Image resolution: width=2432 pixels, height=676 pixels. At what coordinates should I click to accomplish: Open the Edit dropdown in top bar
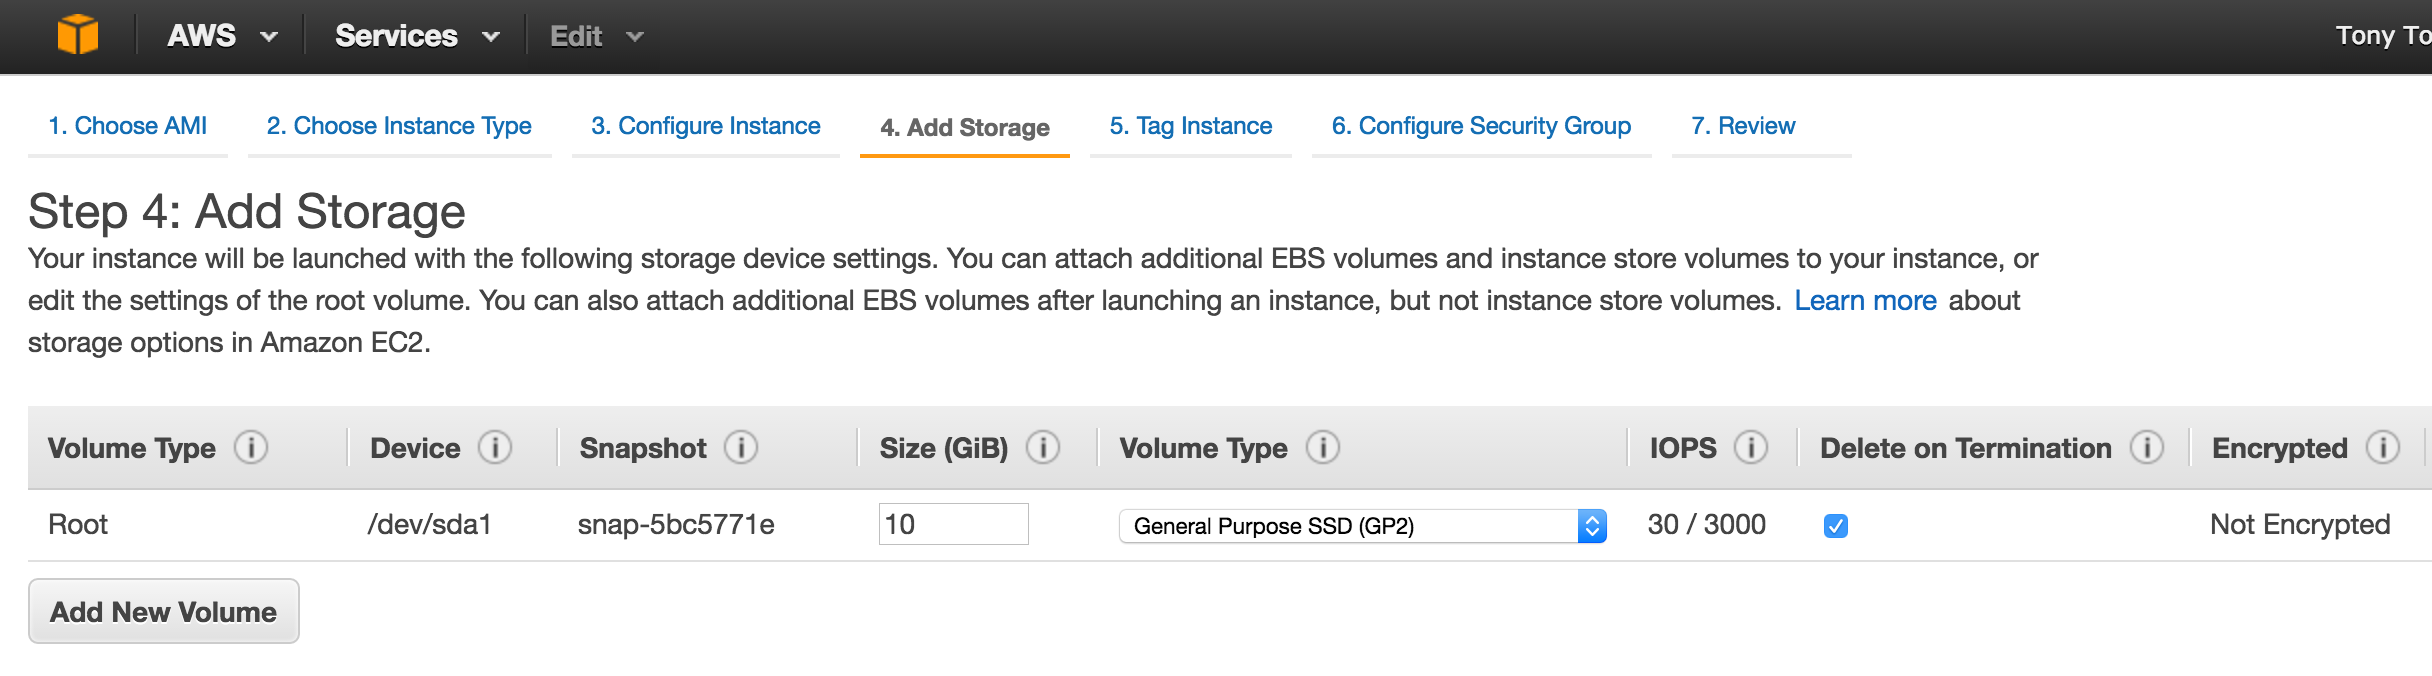coord(596,36)
